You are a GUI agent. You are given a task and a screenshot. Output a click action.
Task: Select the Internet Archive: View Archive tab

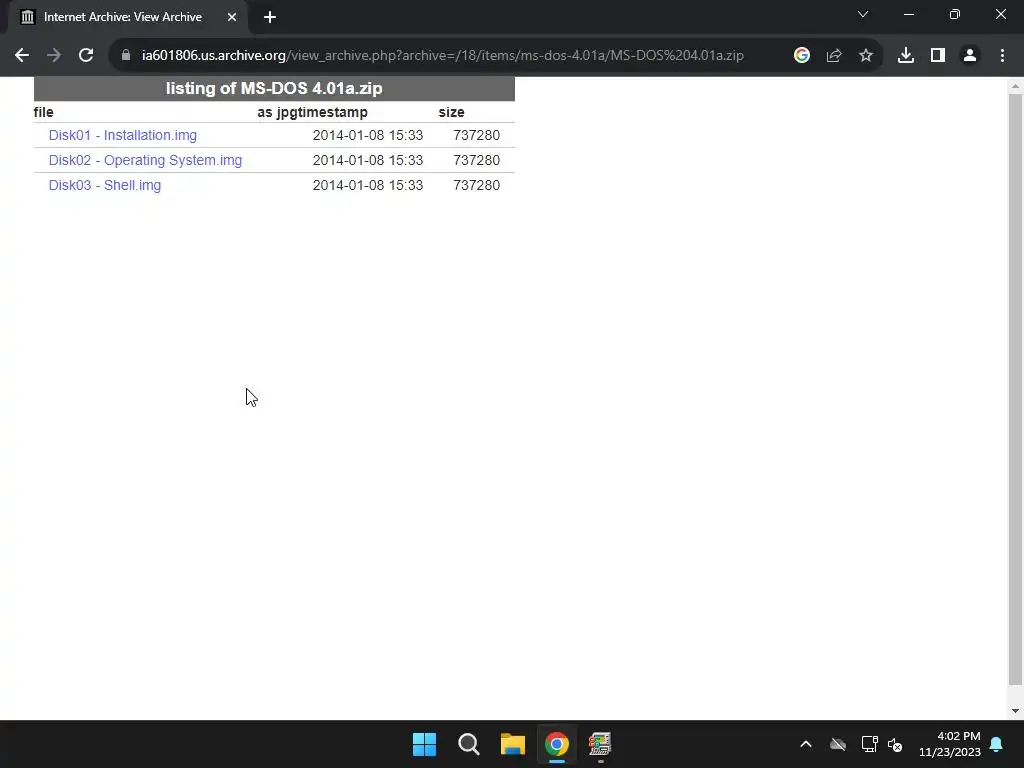[127, 17]
